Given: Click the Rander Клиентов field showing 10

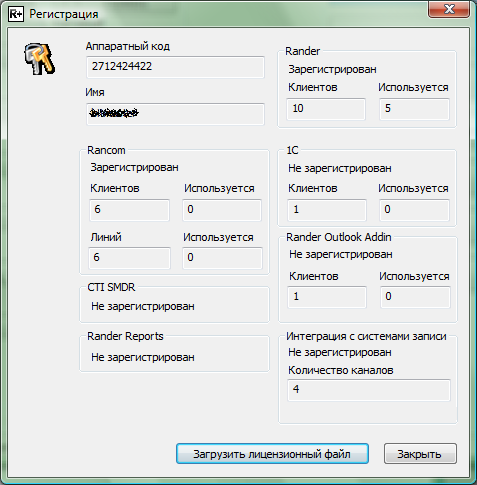Looking at the screenshot, I should coord(326,109).
